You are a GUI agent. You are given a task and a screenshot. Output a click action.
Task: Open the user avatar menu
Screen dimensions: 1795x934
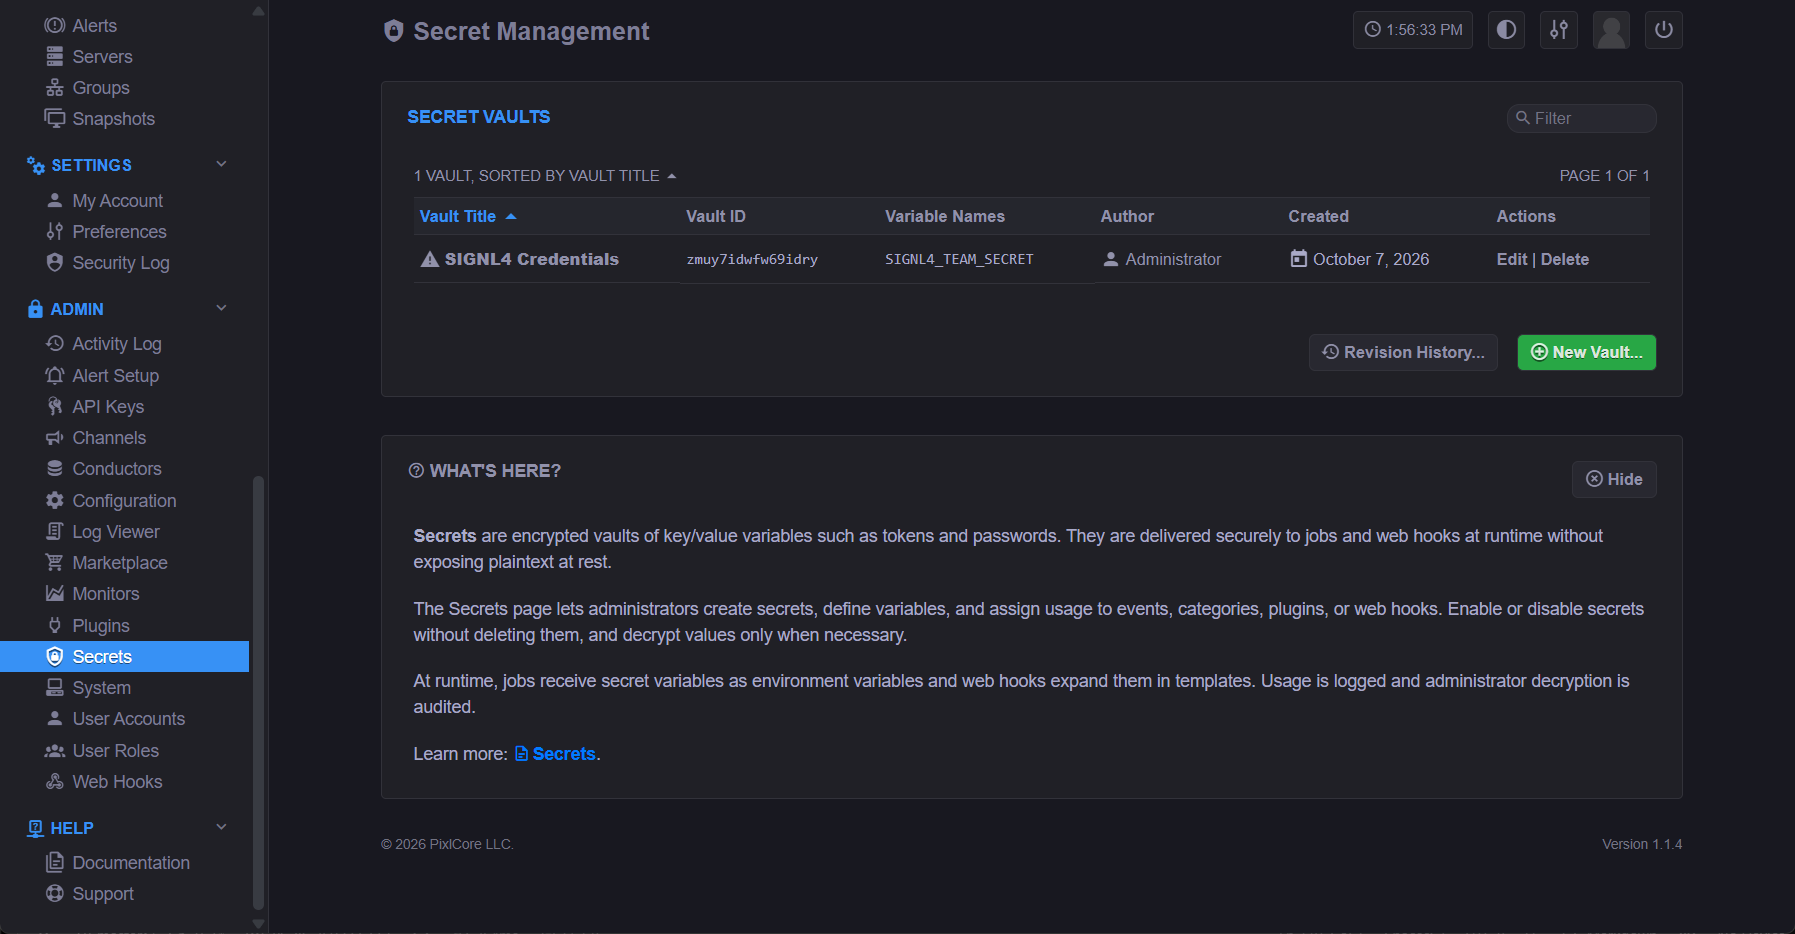(1611, 30)
